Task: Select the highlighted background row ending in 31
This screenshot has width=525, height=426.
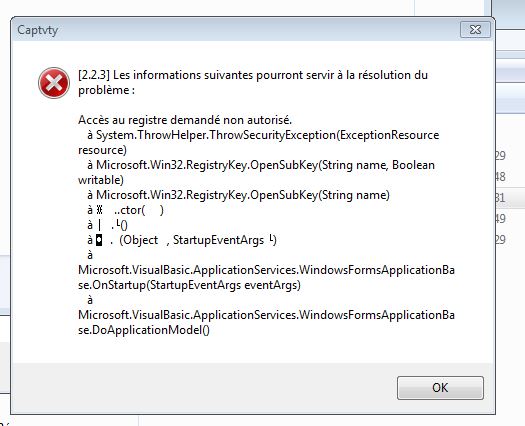Action: [510, 198]
